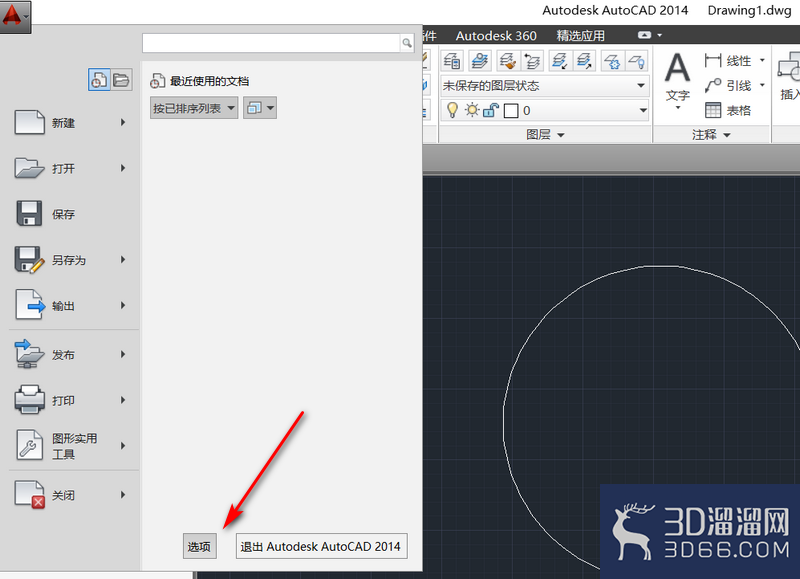The height and width of the screenshot is (579, 800).
Task: Click the Turn layer Off icon
Action: [x=637, y=61]
